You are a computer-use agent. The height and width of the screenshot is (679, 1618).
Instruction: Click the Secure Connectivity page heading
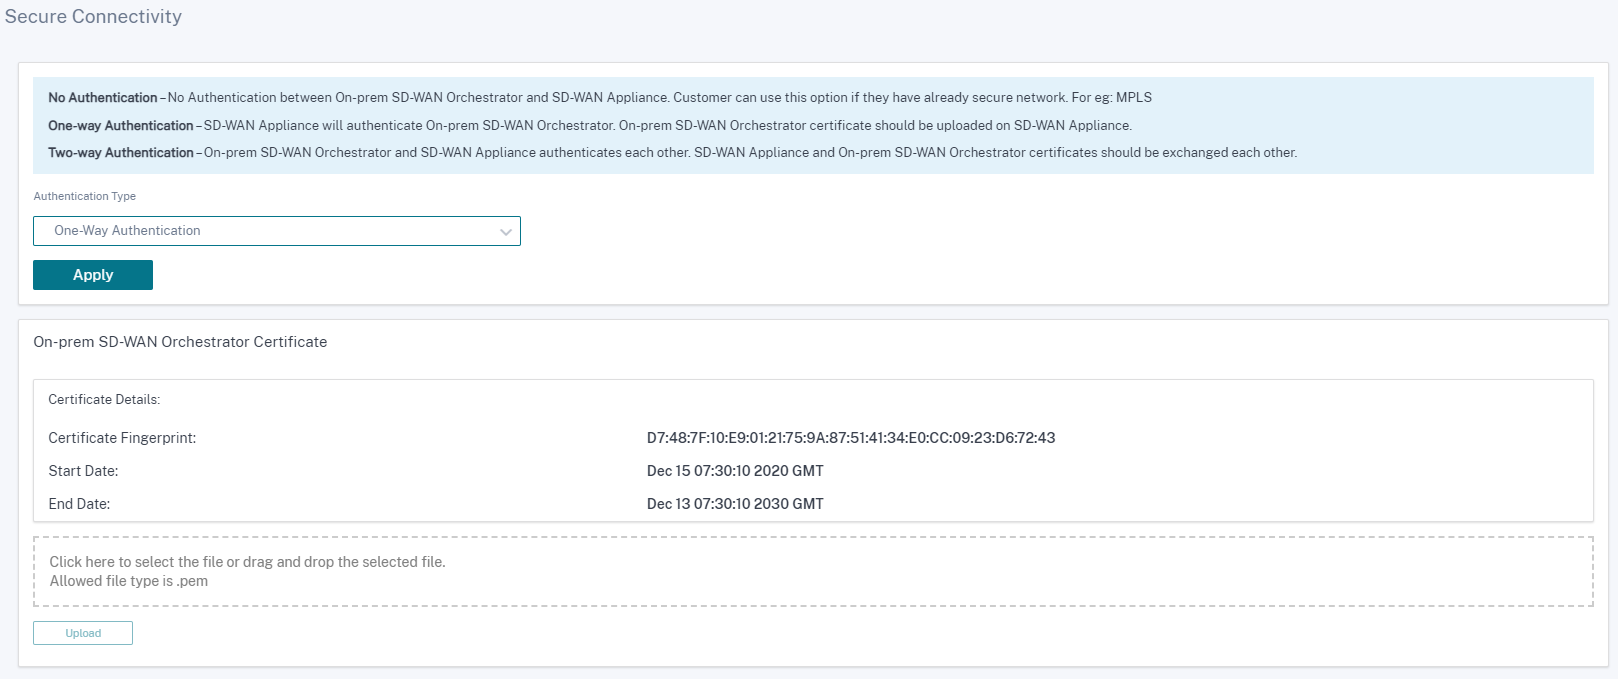93,17
